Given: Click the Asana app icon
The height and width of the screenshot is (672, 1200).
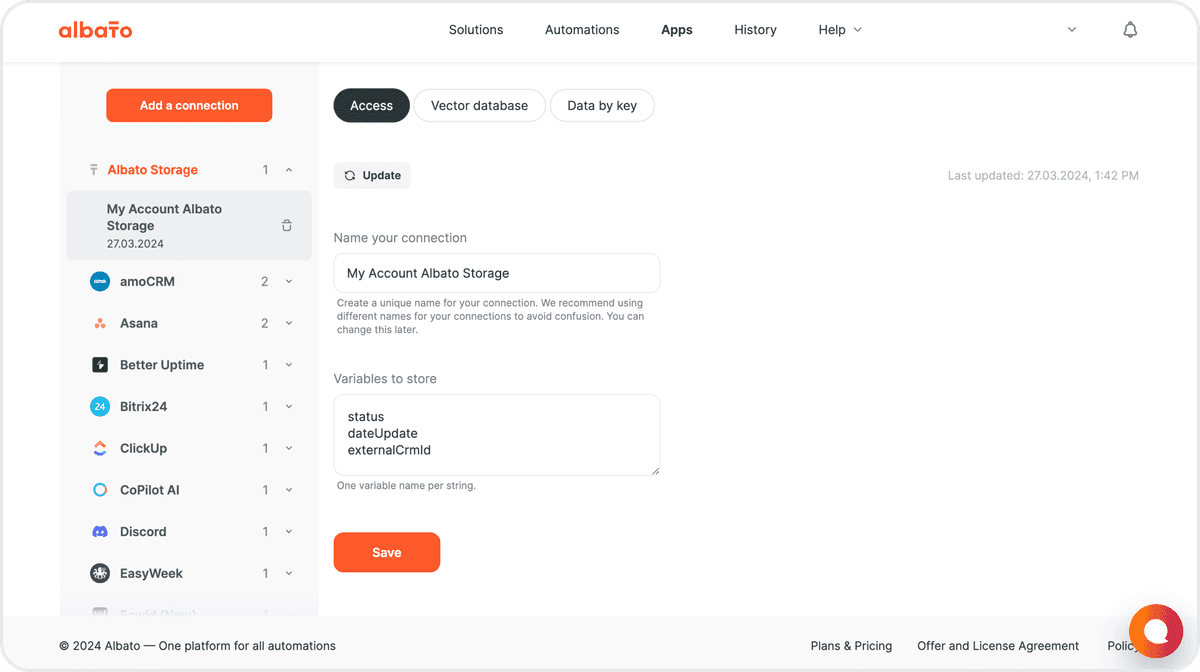Looking at the screenshot, I should point(100,324).
